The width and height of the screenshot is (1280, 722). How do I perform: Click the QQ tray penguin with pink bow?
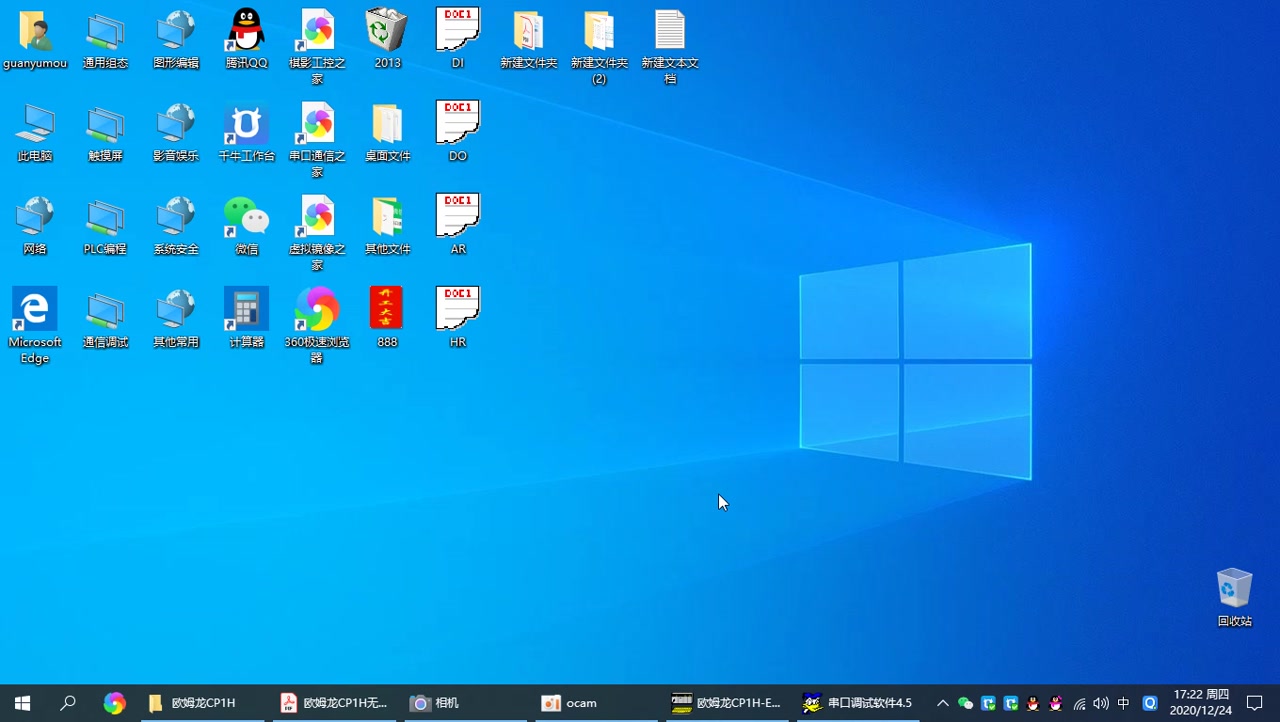click(x=1055, y=703)
